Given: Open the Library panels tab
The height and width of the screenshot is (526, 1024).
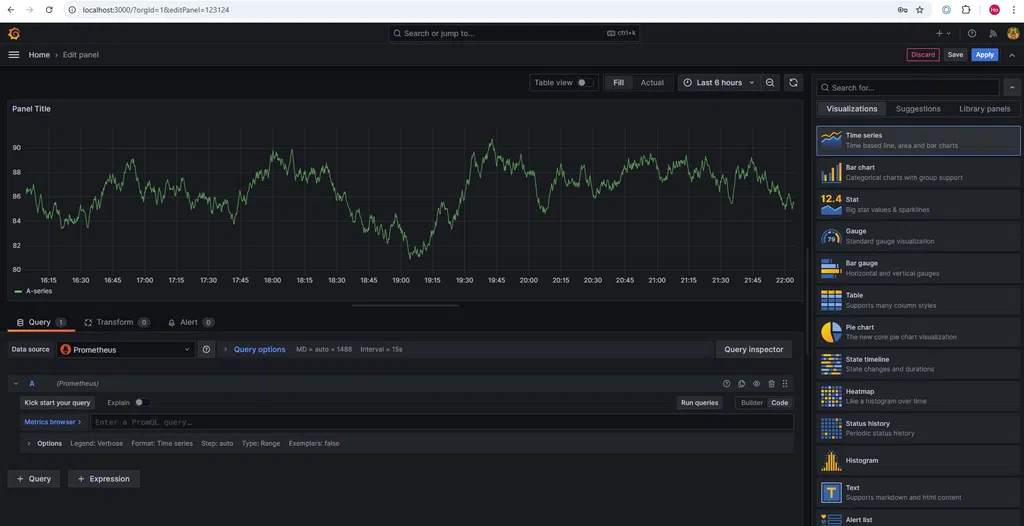Looking at the screenshot, I should (x=984, y=109).
